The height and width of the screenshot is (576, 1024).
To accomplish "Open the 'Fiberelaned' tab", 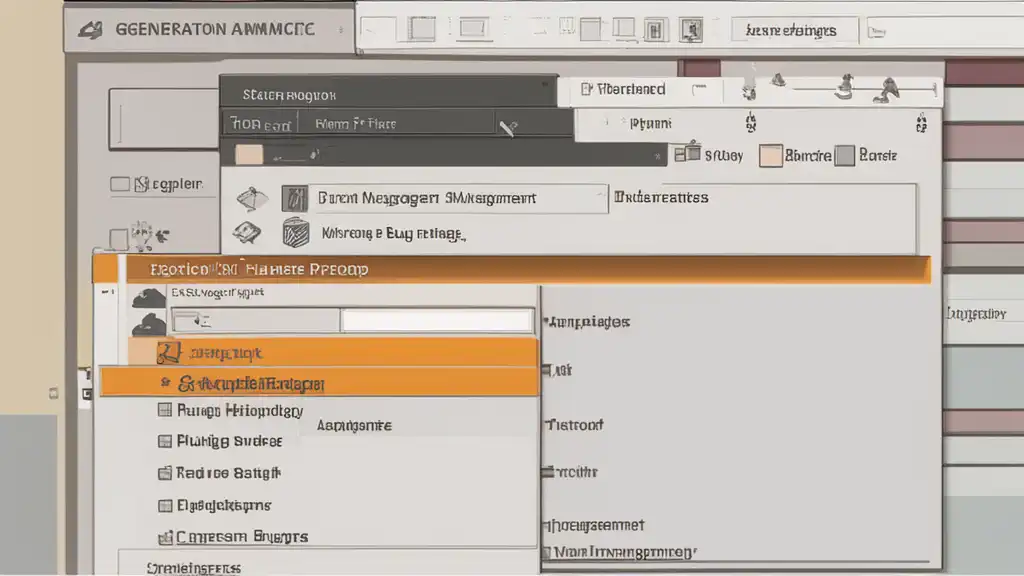I will click(x=624, y=89).
